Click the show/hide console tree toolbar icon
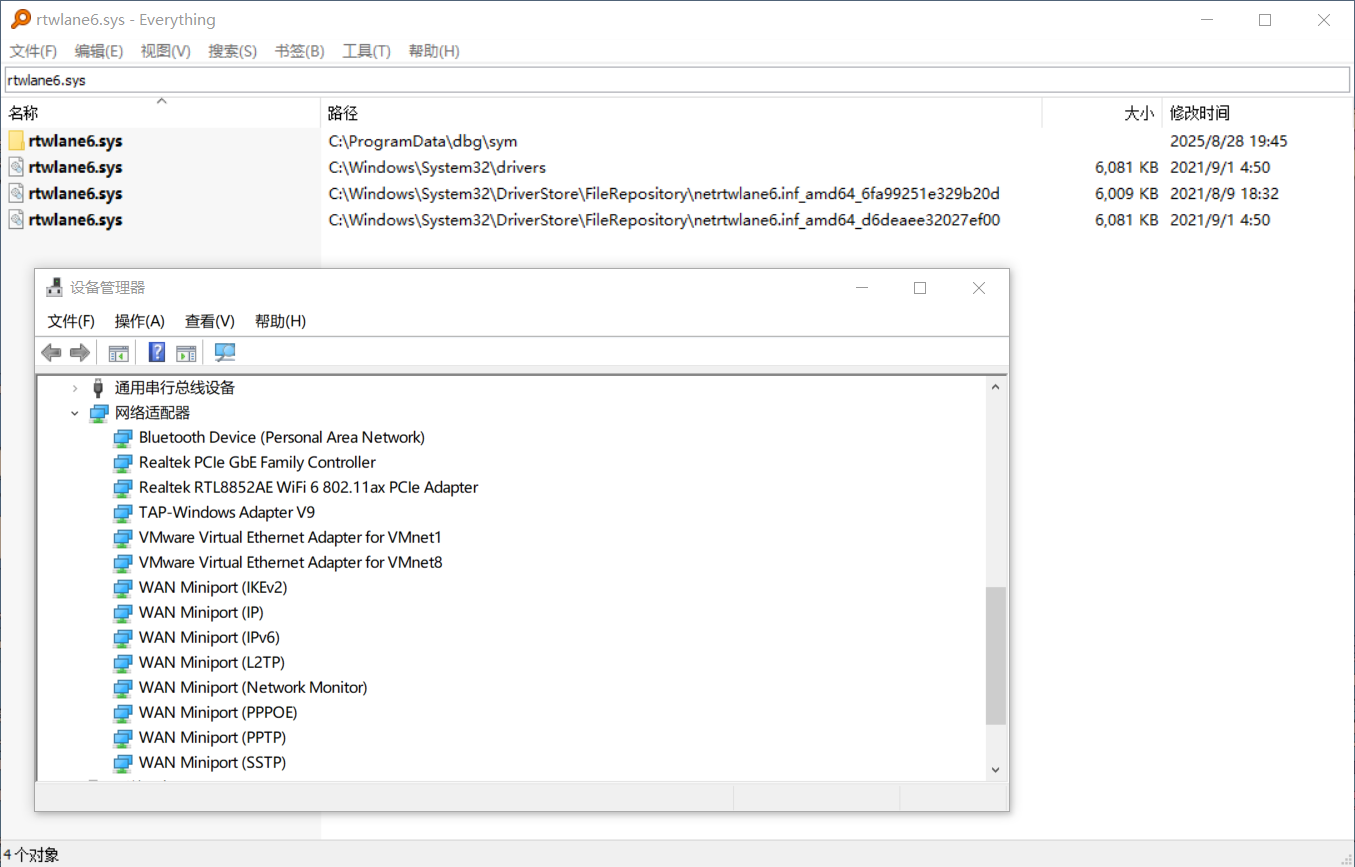The height and width of the screenshot is (867, 1355). point(119,353)
